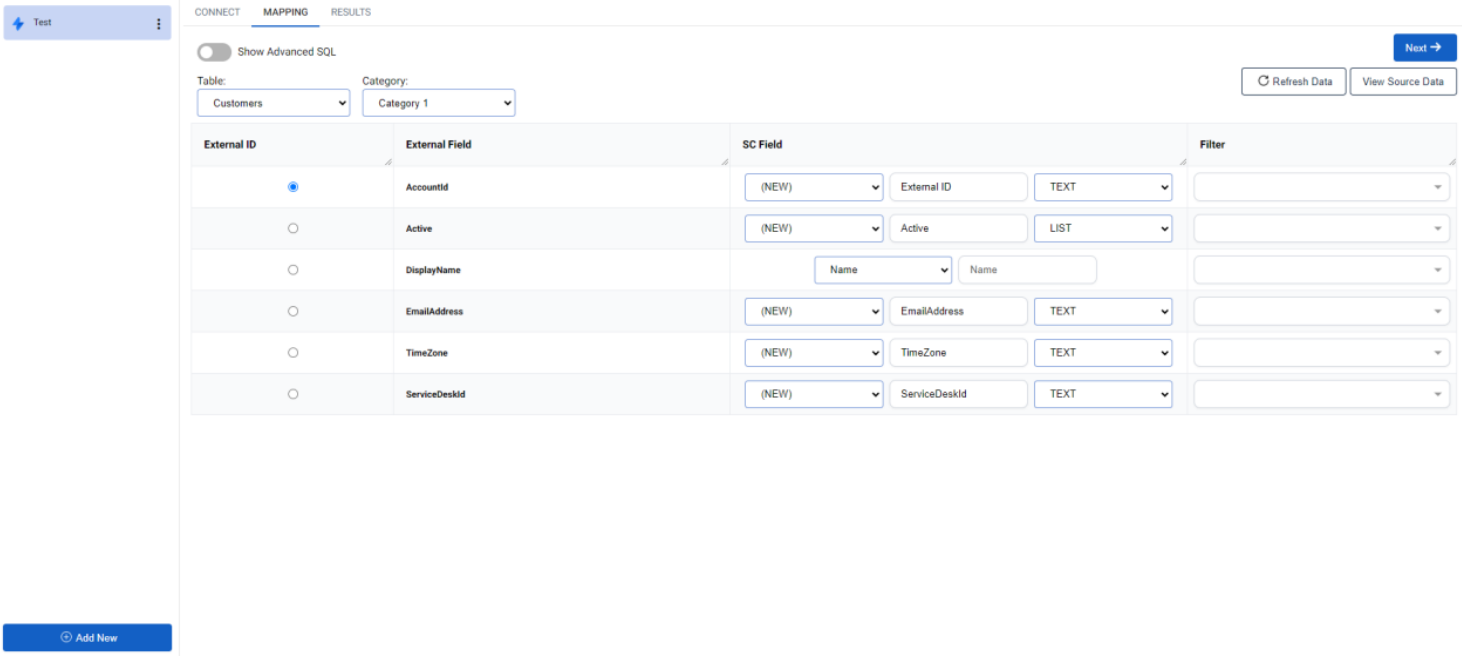Open the RESULTS tab
The height and width of the screenshot is (659, 1462).
tap(350, 12)
